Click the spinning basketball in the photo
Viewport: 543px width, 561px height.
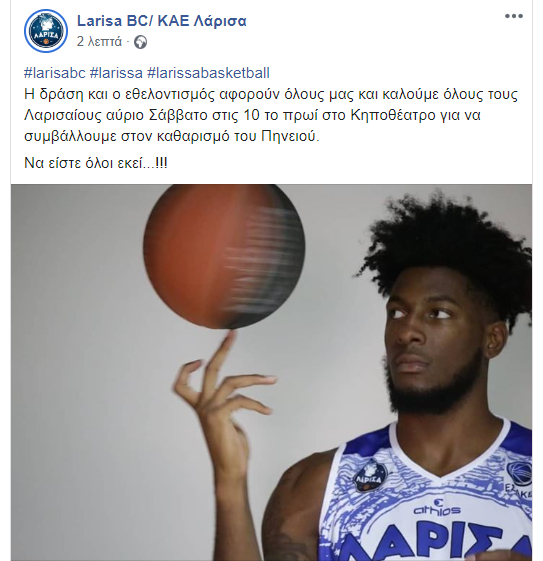pyautogui.click(x=224, y=256)
